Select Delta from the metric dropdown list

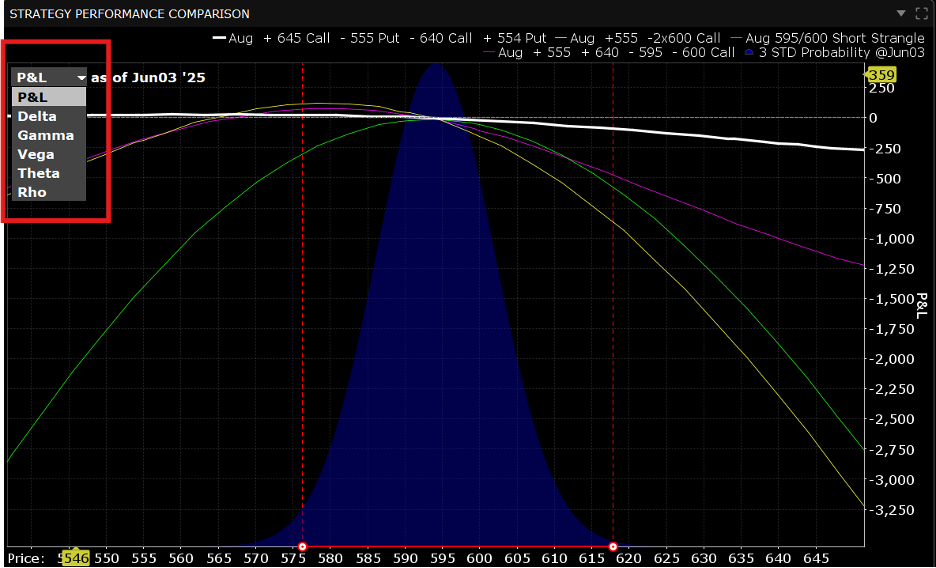click(x=49, y=116)
